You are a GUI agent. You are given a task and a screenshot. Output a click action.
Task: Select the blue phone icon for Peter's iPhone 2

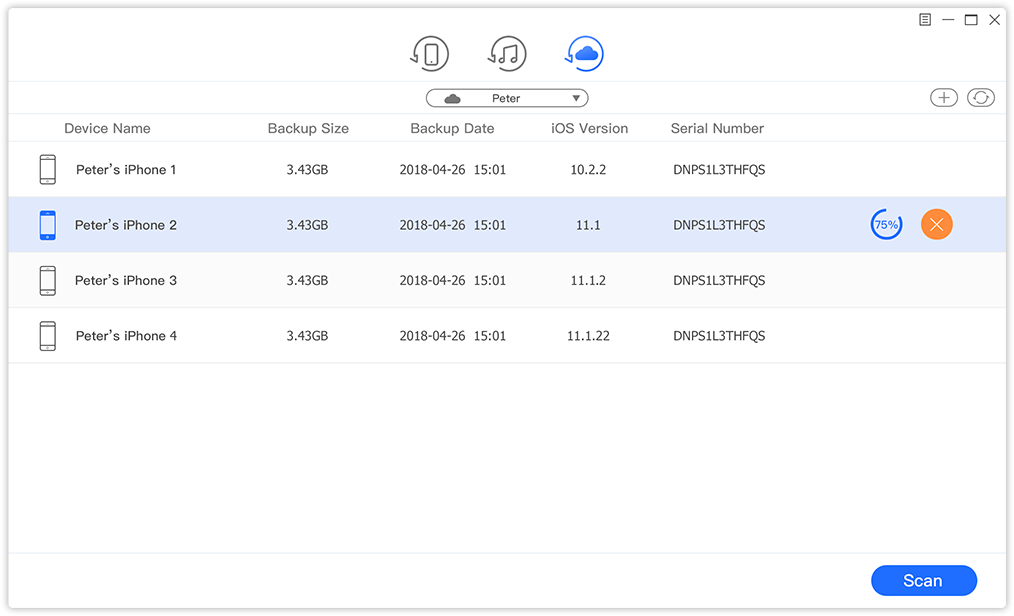pyautogui.click(x=48, y=225)
